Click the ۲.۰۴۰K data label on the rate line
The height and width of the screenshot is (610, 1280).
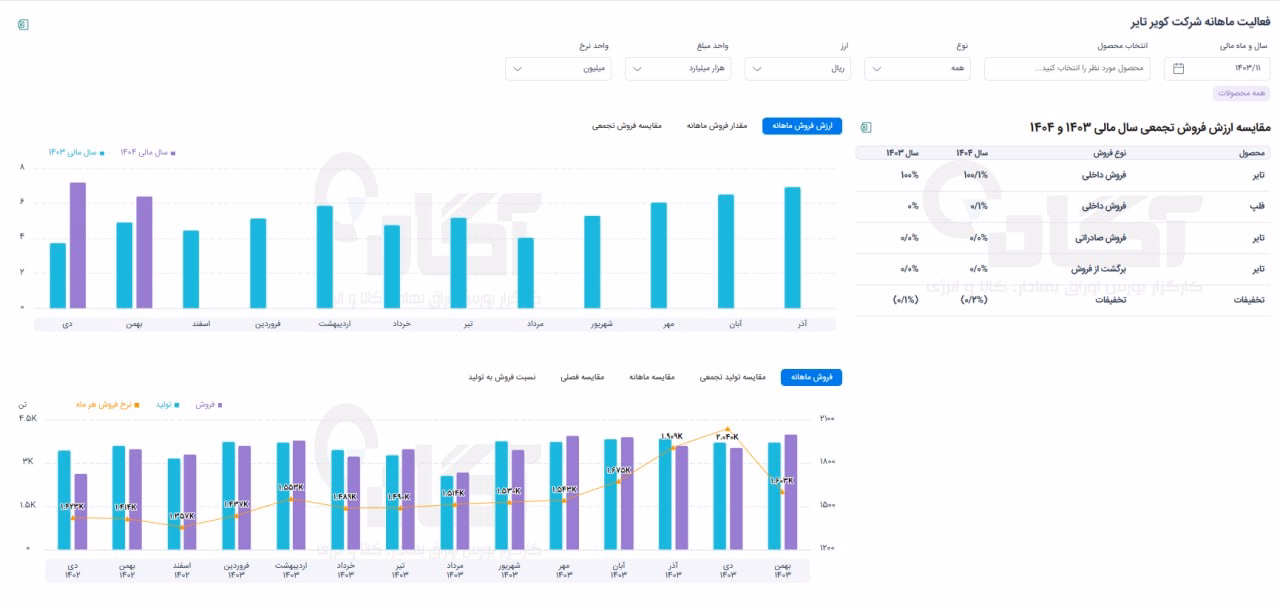point(727,437)
